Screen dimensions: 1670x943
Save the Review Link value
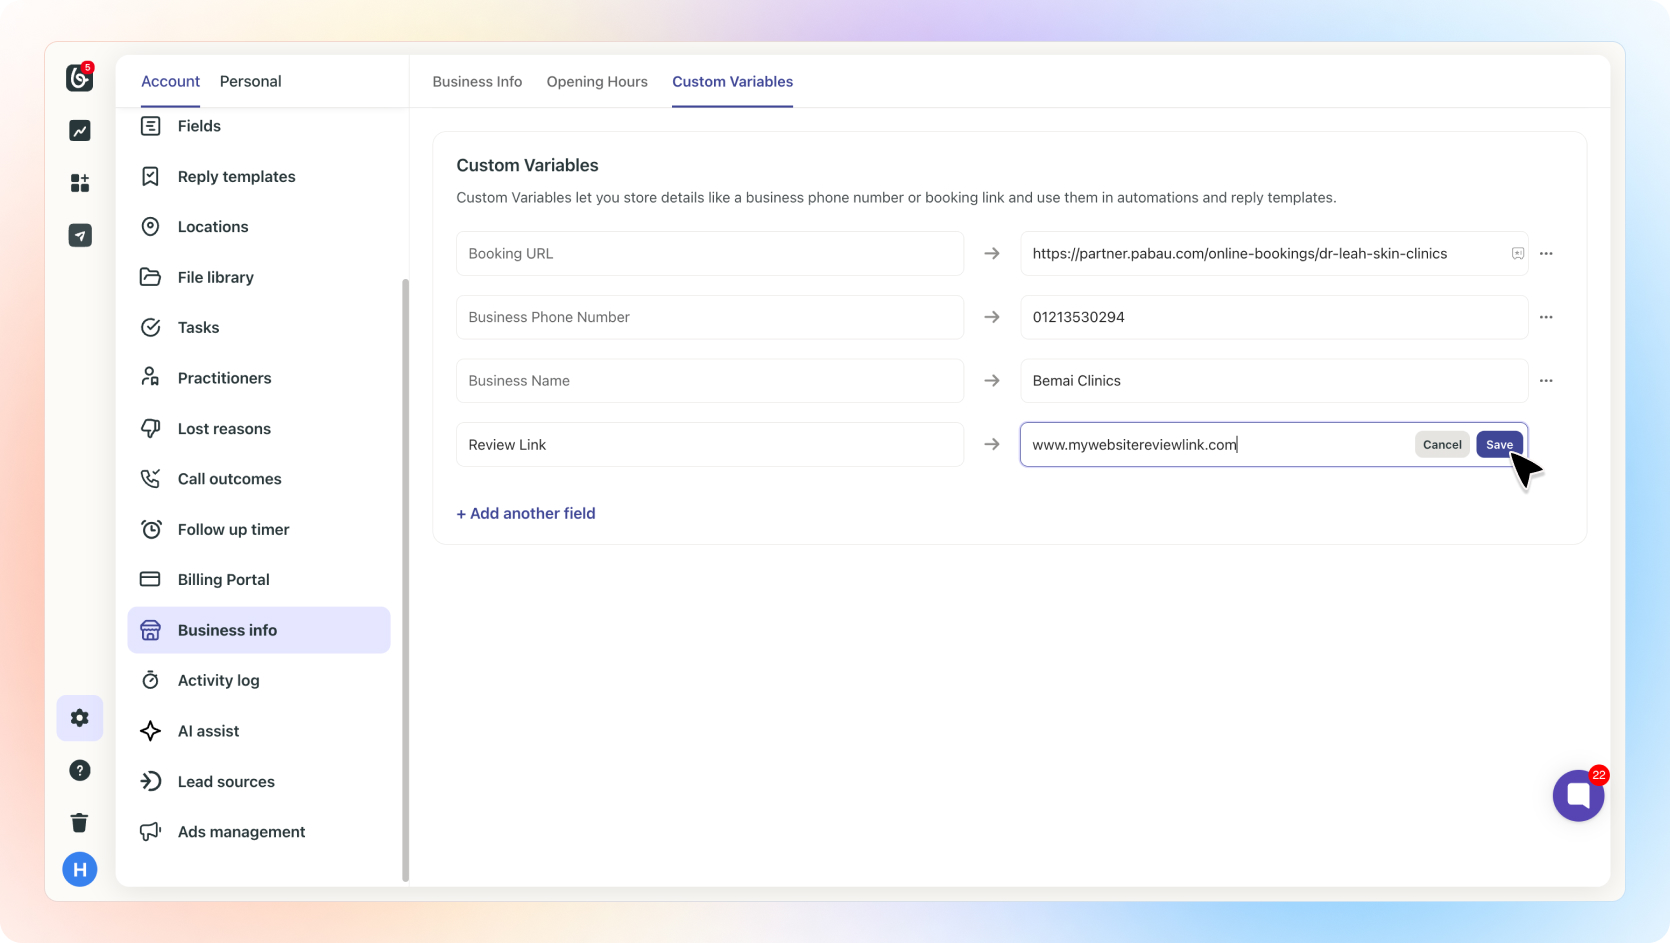click(x=1498, y=445)
